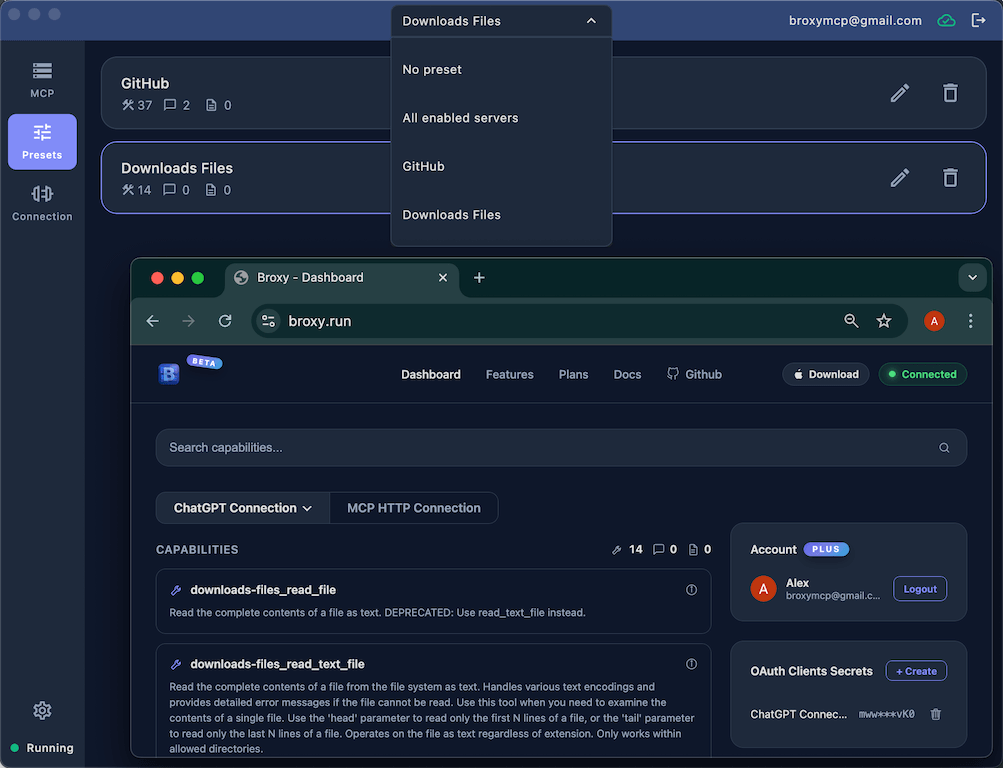Click the green cloud sync status icon
The width and height of the screenshot is (1003, 768).
pyautogui.click(x=946, y=20)
